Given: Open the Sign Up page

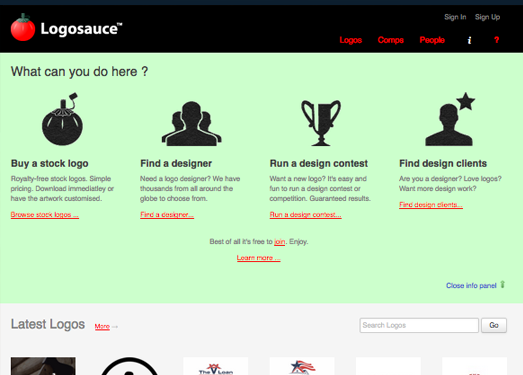Looking at the screenshot, I should 487,17.
